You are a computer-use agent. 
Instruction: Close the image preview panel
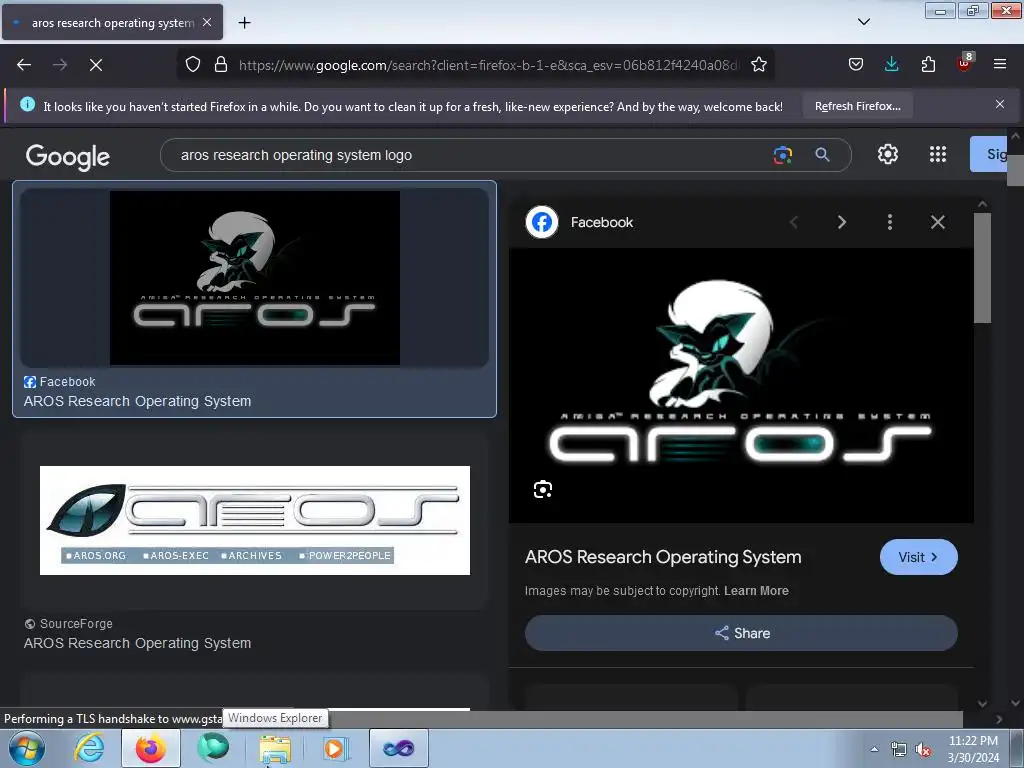click(938, 222)
